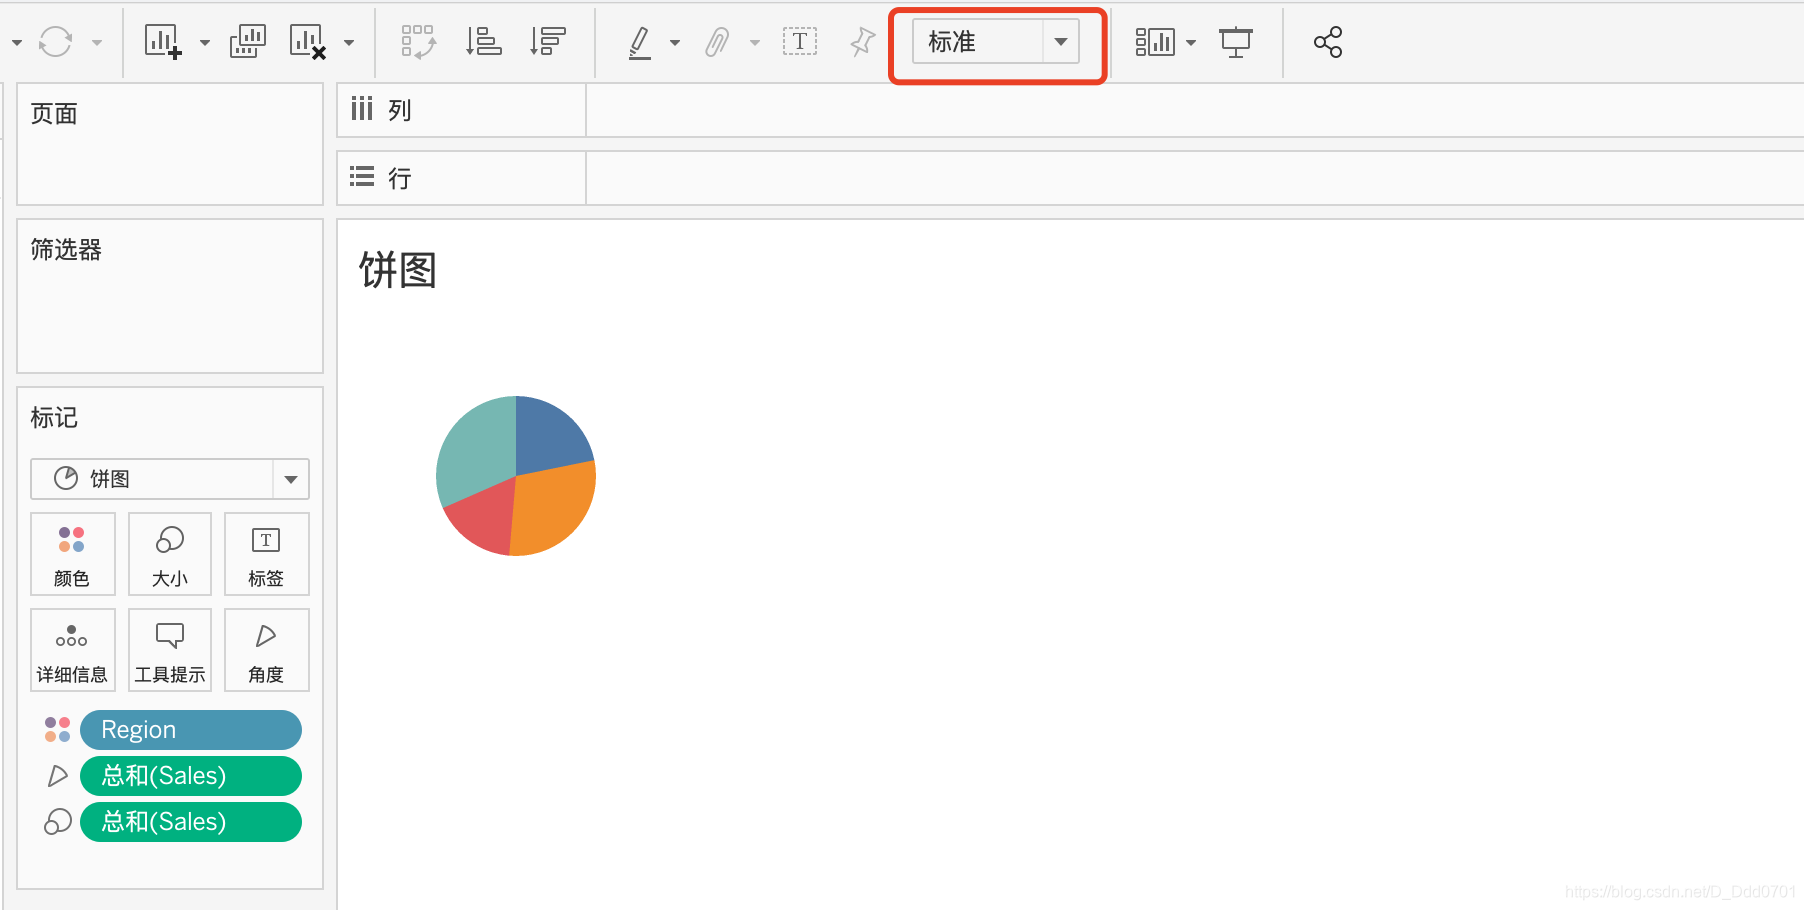This screenshot has height=910, width=1804.
Task: Click the 页面 pages card title
Action: [54, 114]
